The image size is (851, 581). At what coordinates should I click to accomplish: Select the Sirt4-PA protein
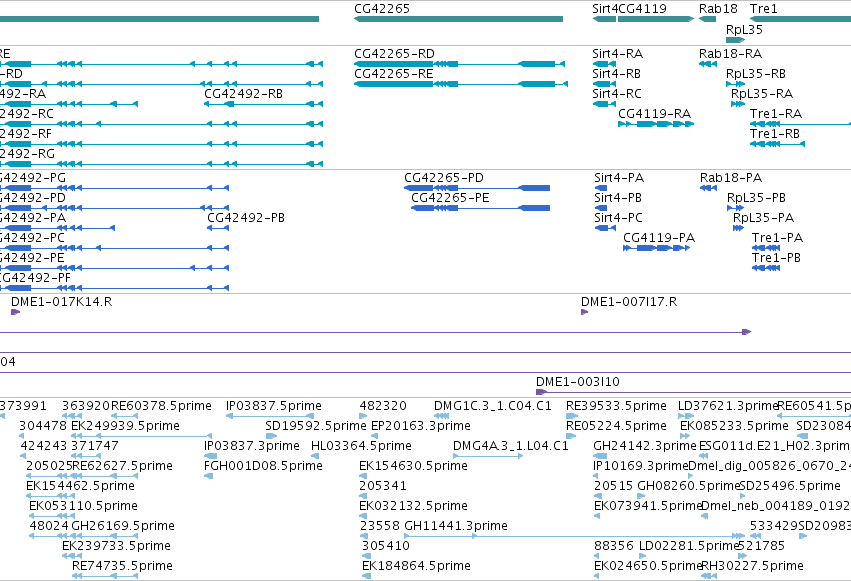601,188
